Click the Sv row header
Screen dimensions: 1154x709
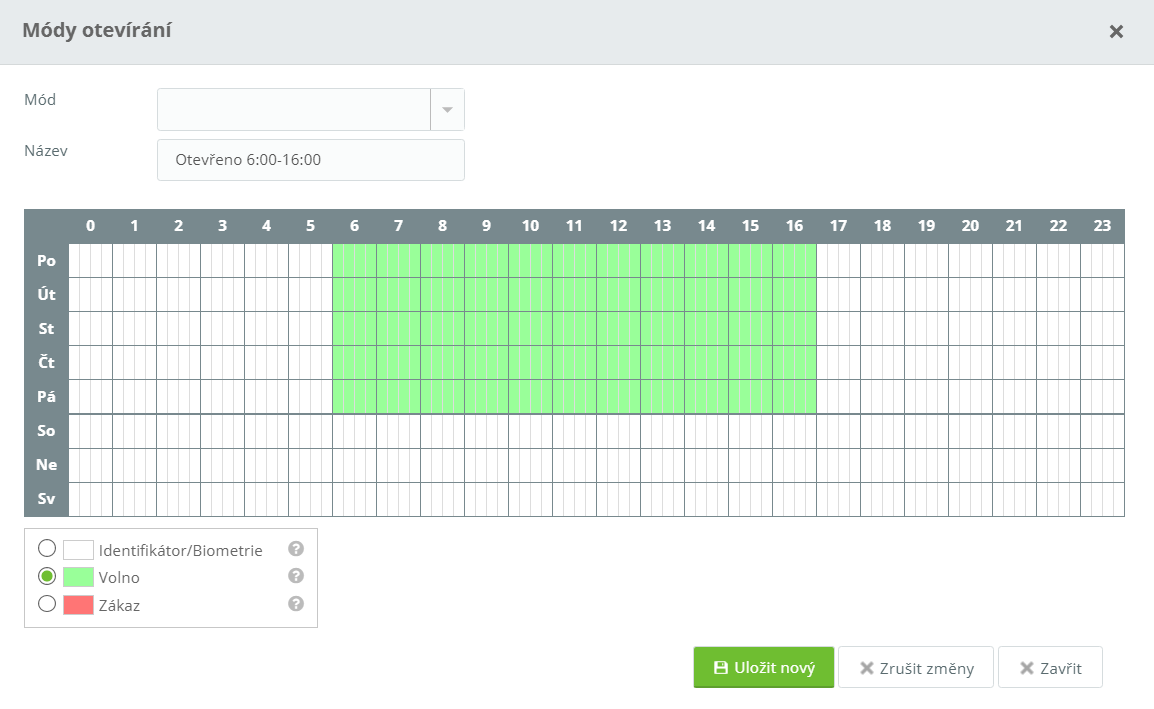coord(46,499)
